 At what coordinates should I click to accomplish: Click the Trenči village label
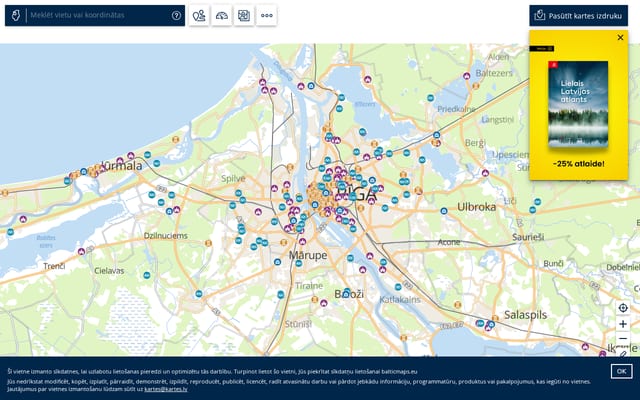[54, 266]
